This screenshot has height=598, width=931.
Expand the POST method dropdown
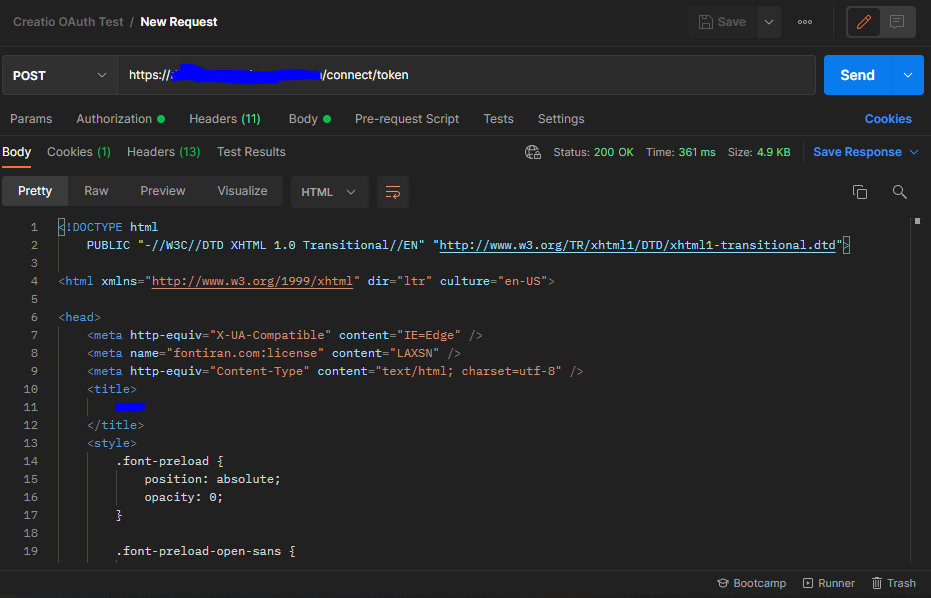[x=59, y=75]
